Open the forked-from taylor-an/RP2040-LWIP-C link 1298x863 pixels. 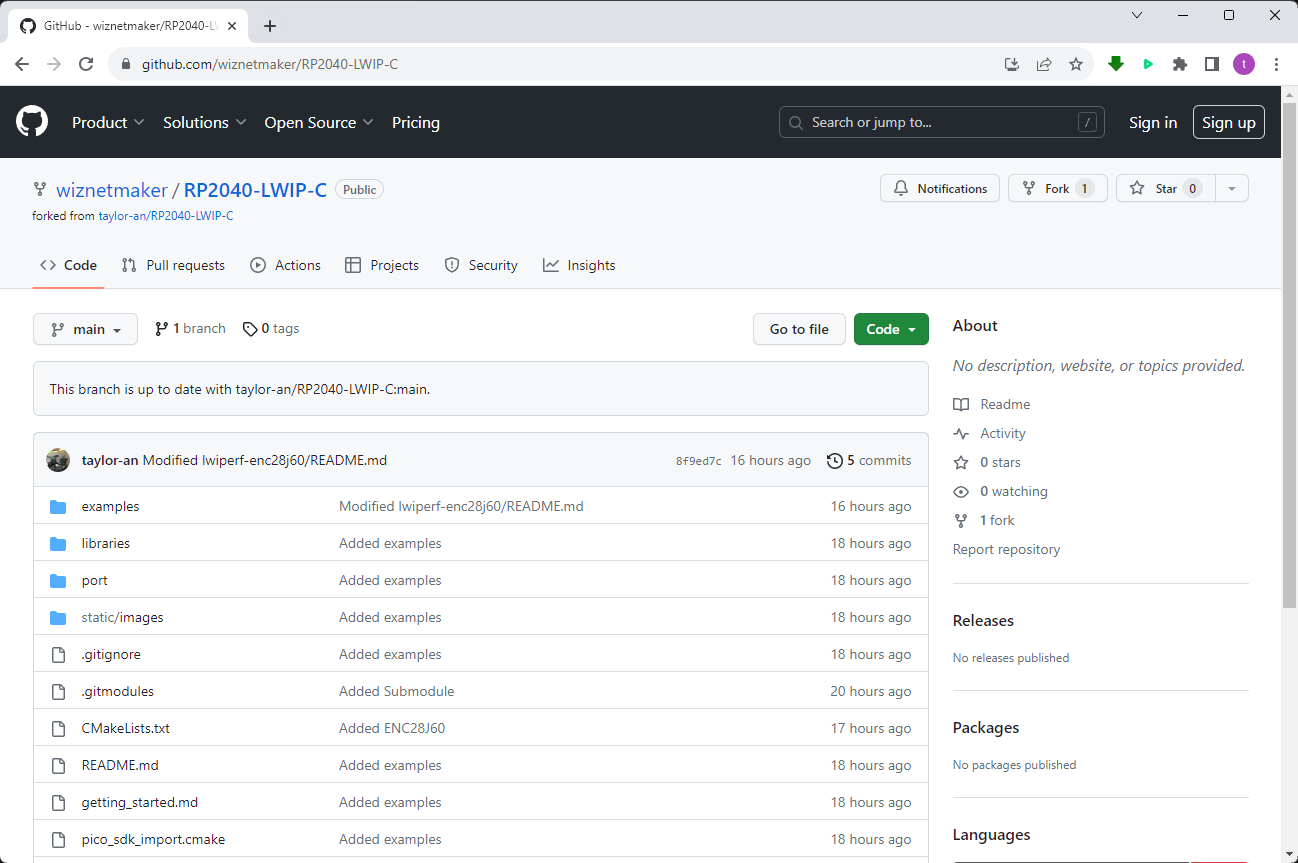click(166, 215)
